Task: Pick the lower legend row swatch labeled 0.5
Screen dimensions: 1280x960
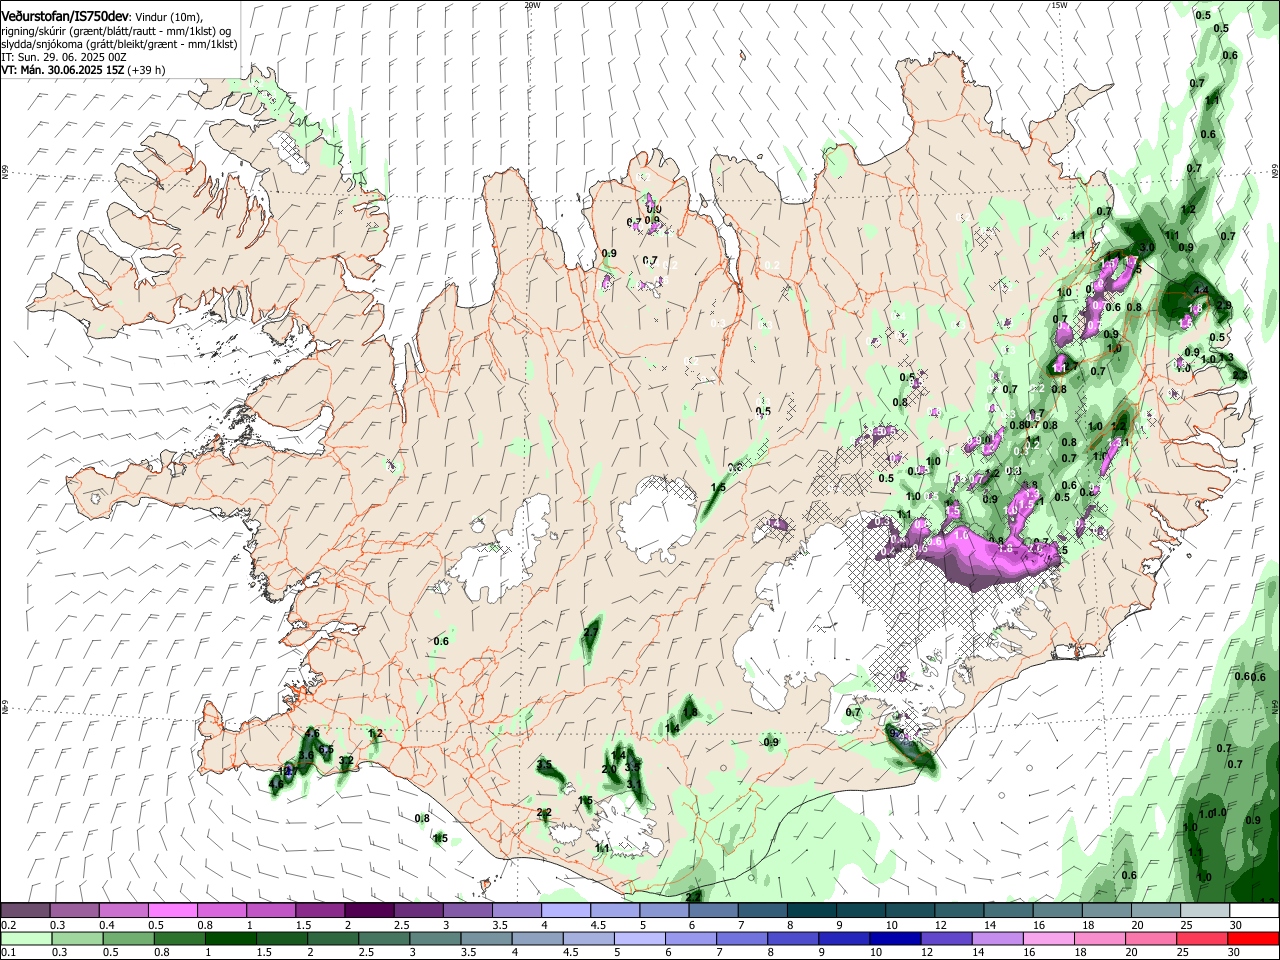Action: coord(127,938)
